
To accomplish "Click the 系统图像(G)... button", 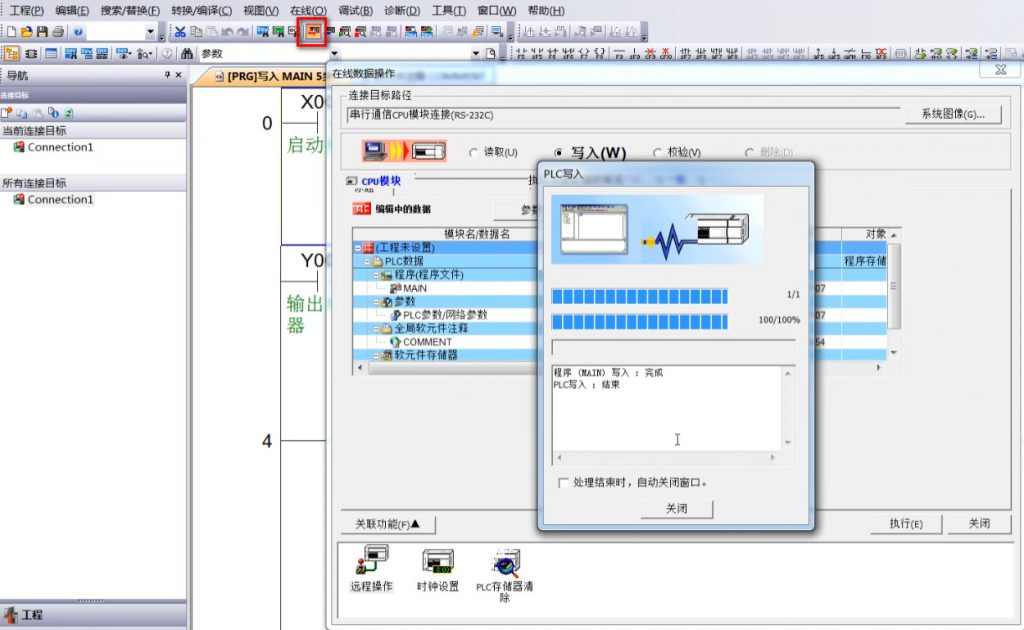I will (x=953, y=114).
